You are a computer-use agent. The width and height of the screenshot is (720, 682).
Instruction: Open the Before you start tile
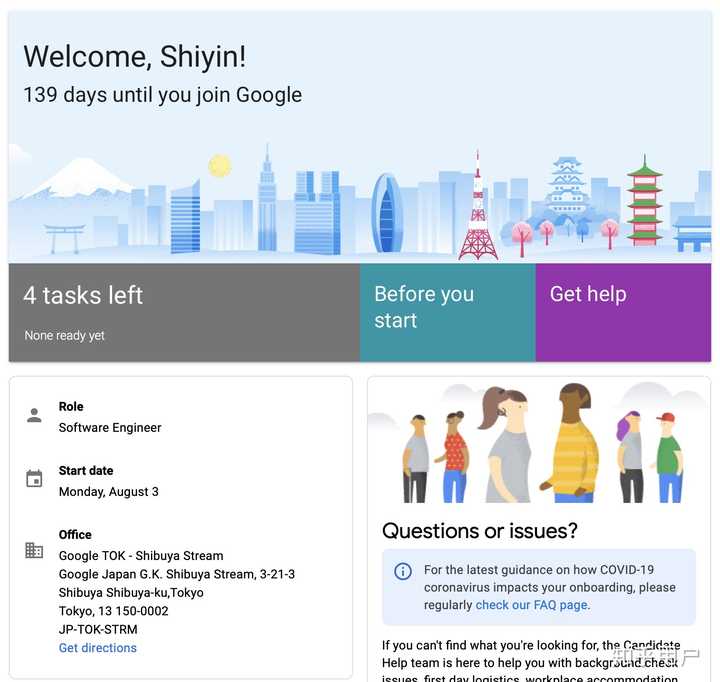click(448, 312)
